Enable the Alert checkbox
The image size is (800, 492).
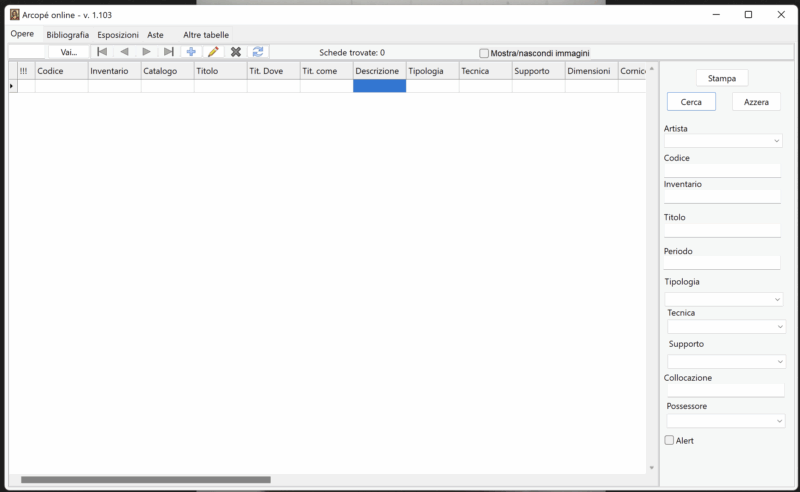tap(670, 440)
